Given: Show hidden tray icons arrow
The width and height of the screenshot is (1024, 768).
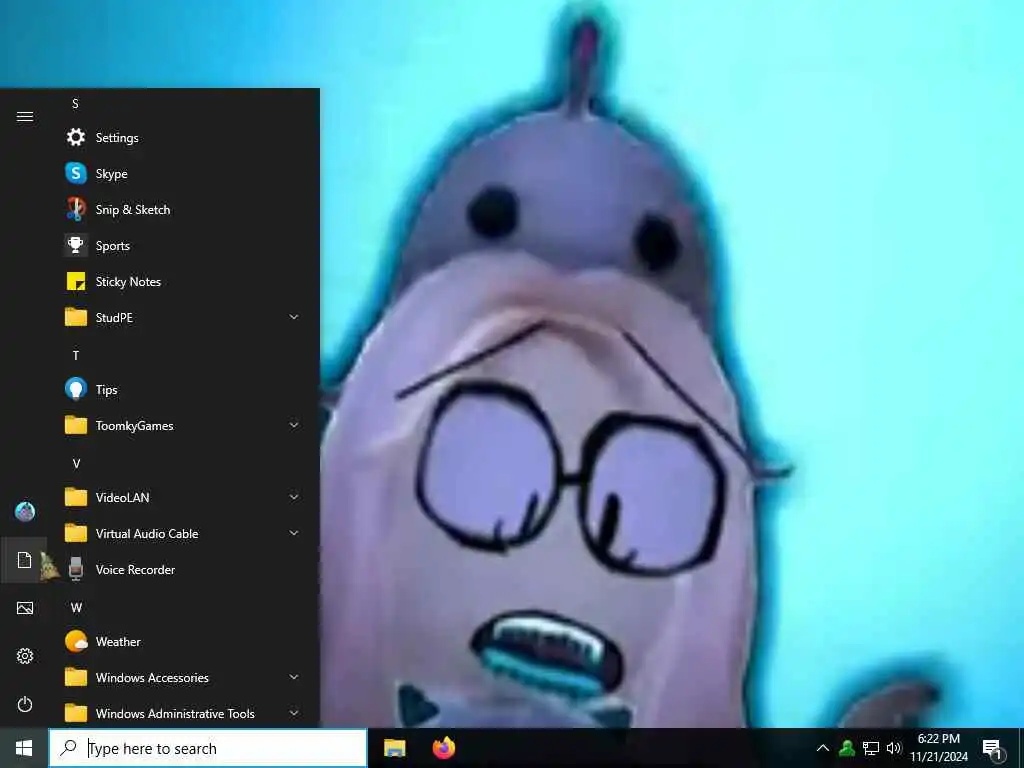Looking at the screenshot, I should (823, 748).
